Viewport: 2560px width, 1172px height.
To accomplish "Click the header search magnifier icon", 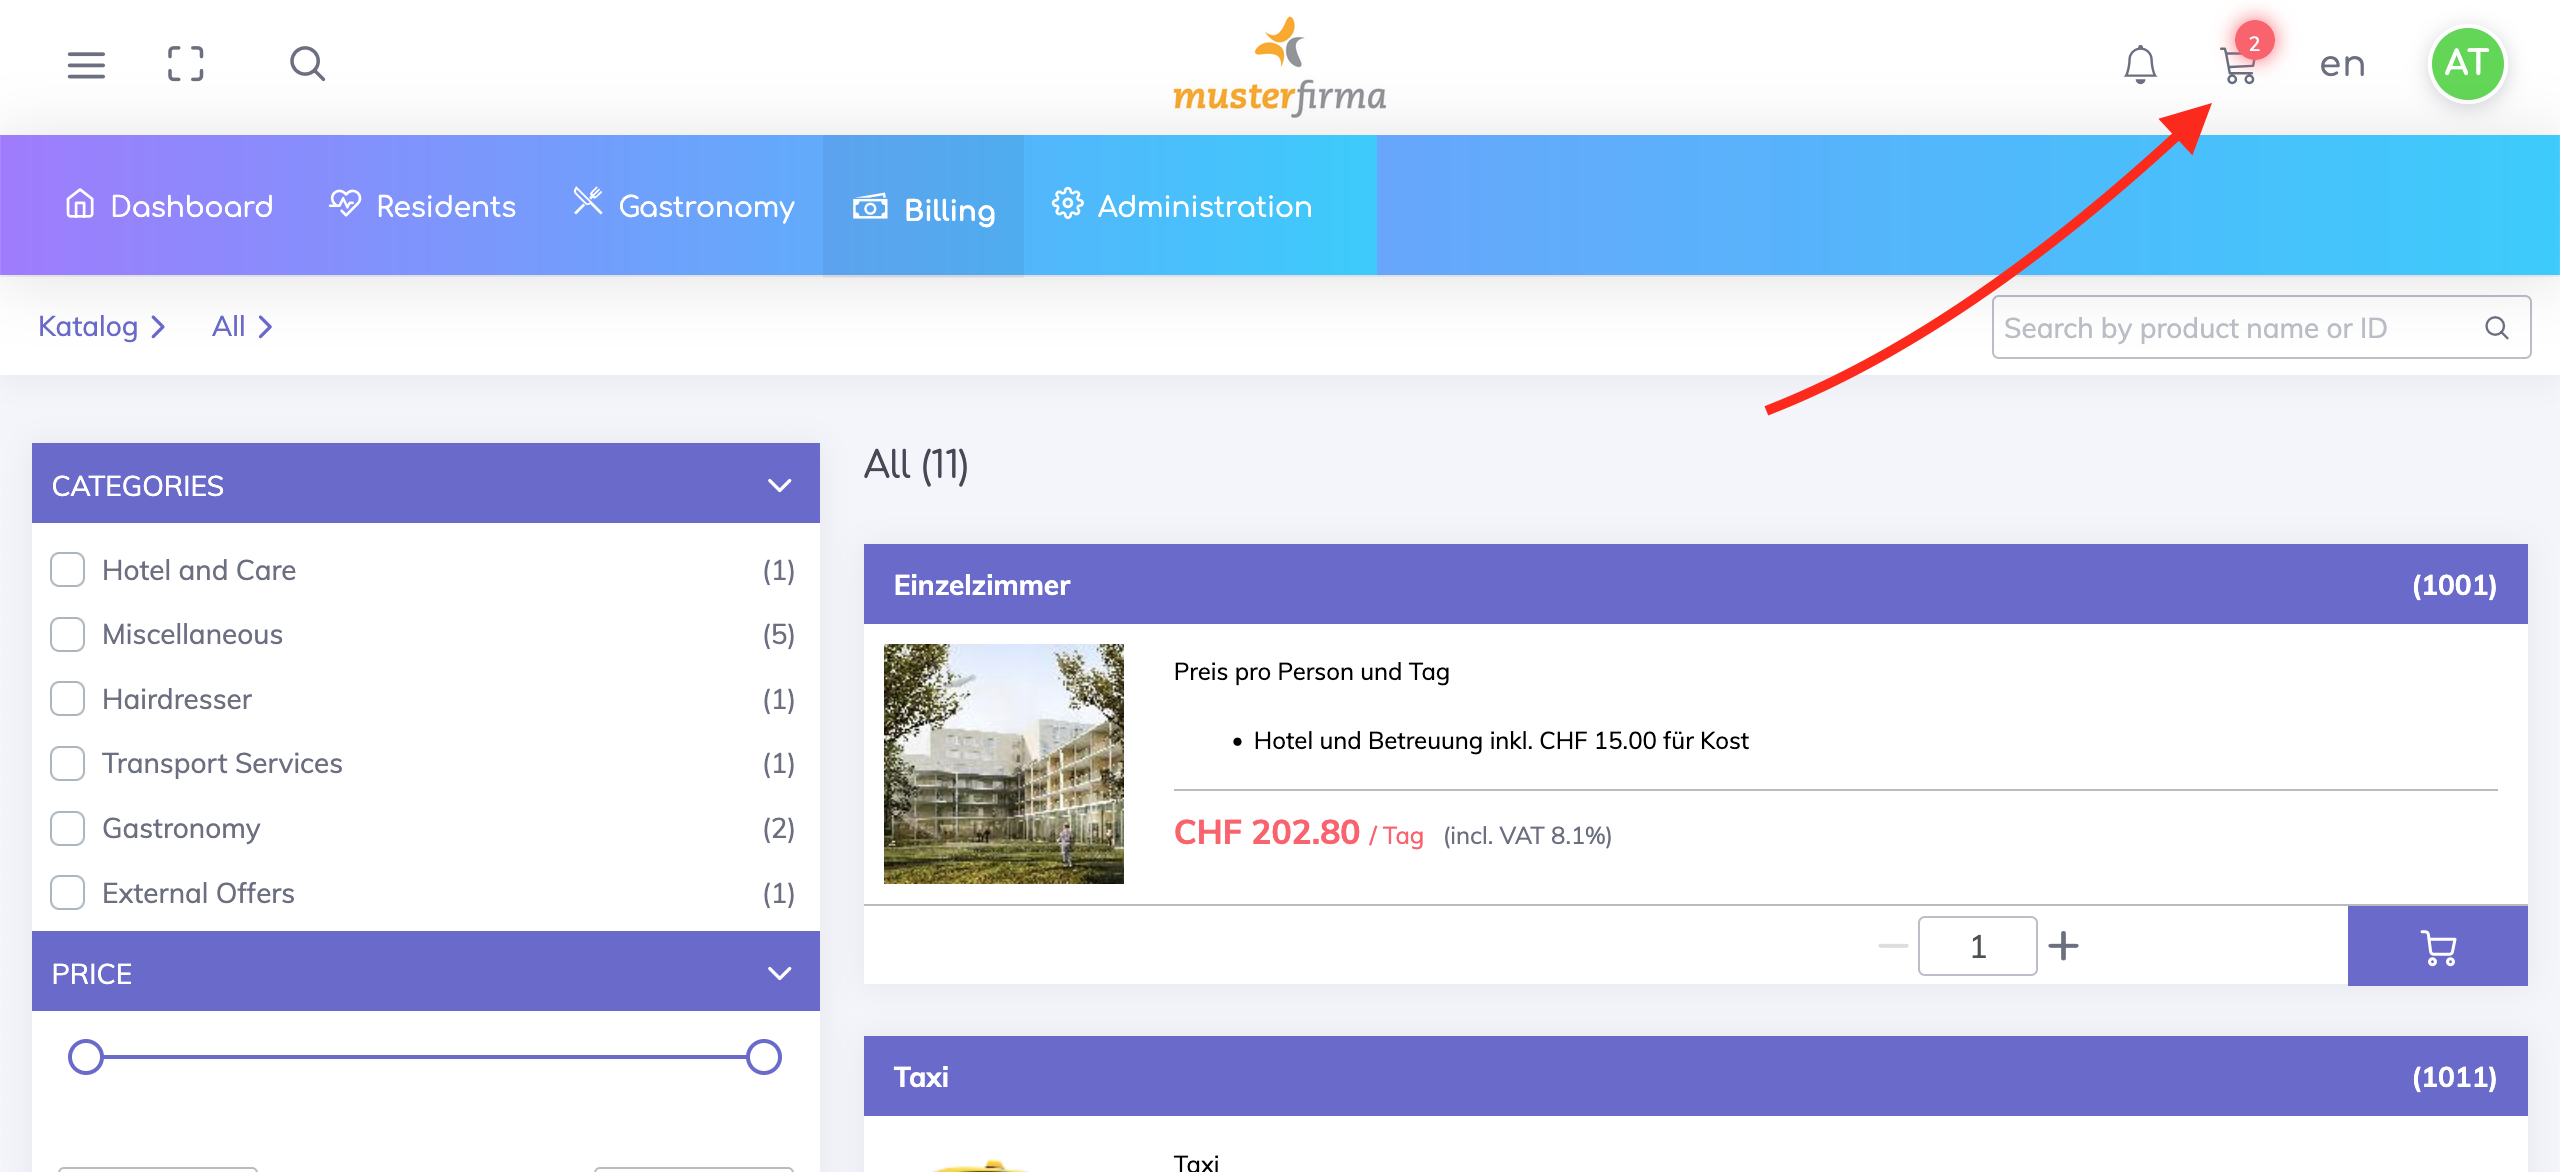I will [x=307, y=65].
